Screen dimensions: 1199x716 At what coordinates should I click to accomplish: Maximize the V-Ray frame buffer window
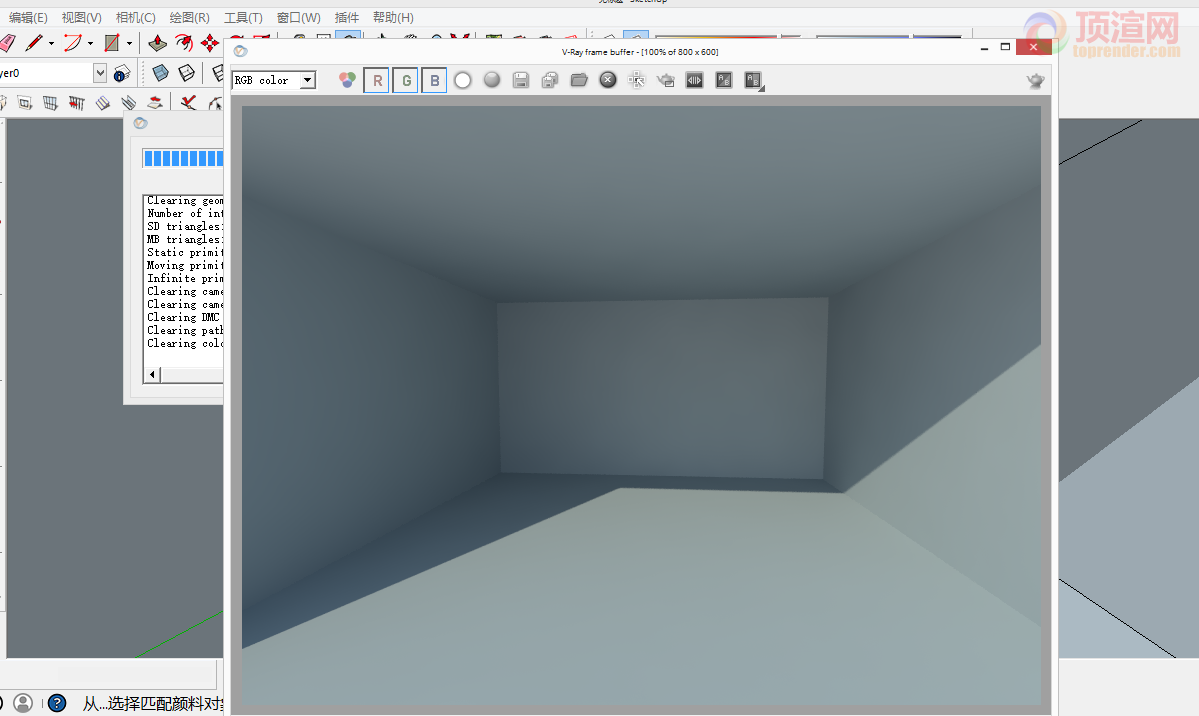point(1006,47)
